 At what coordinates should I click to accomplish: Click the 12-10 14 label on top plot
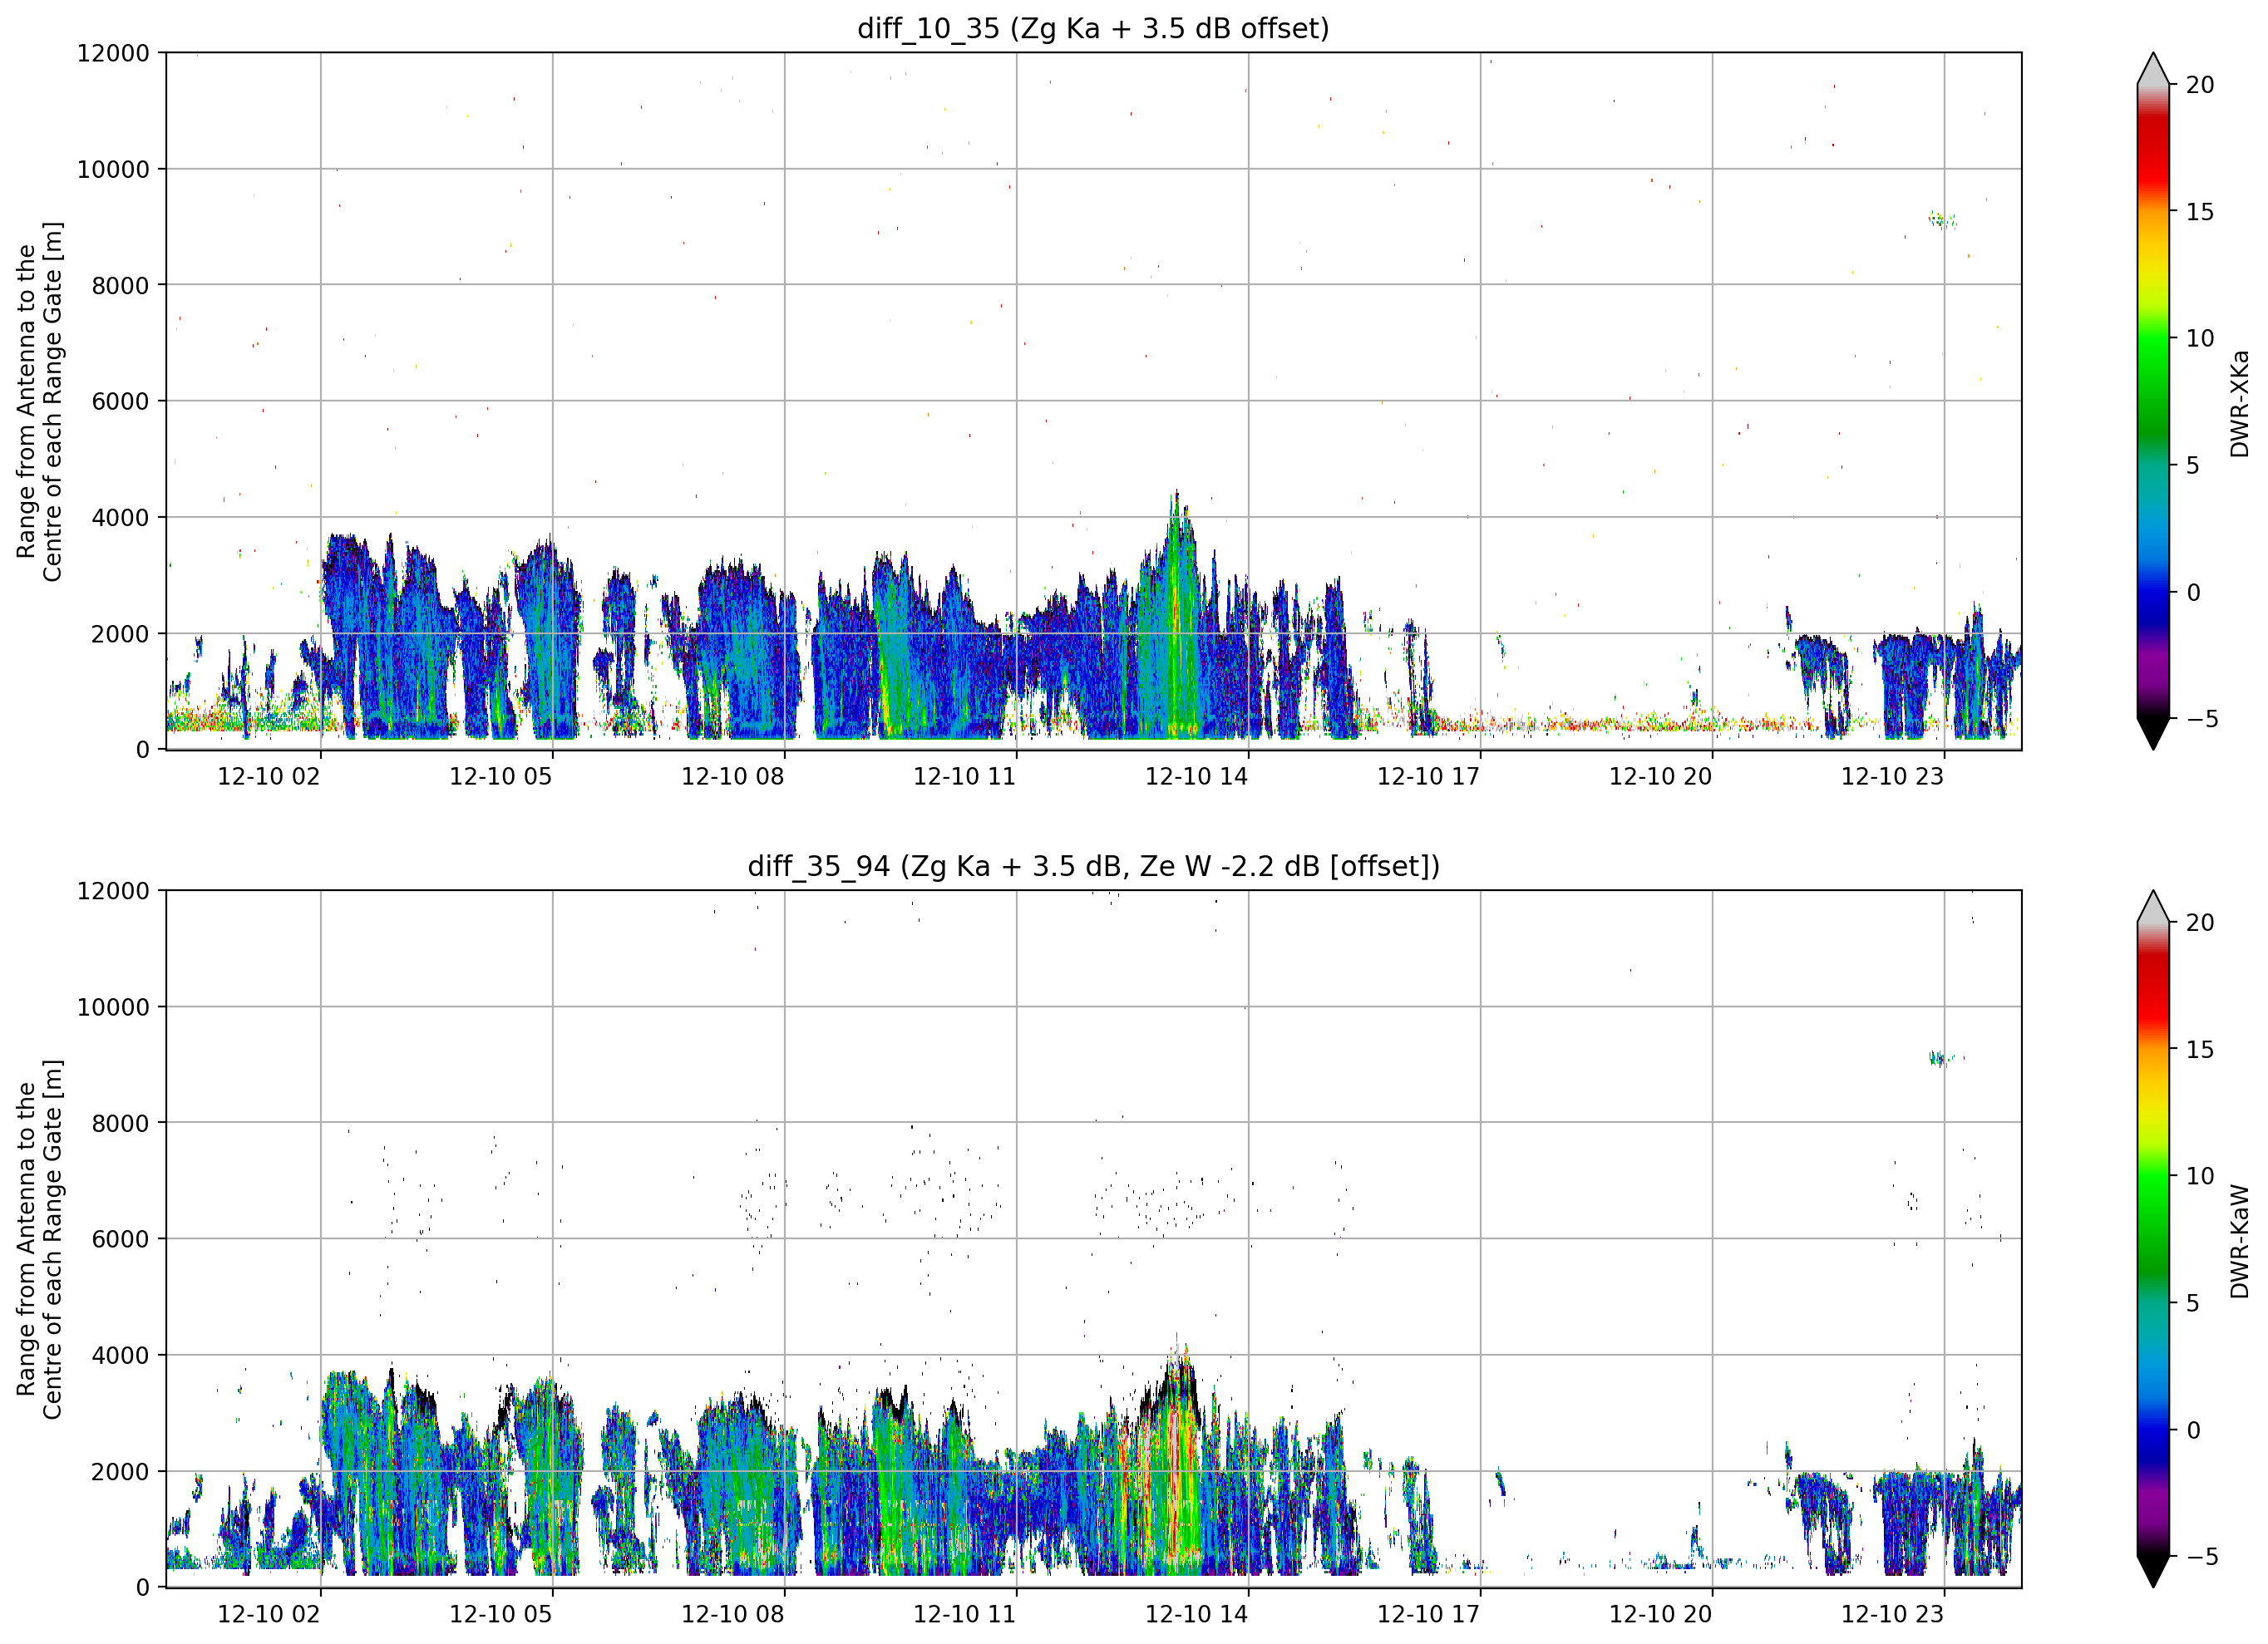[1196, 776]
